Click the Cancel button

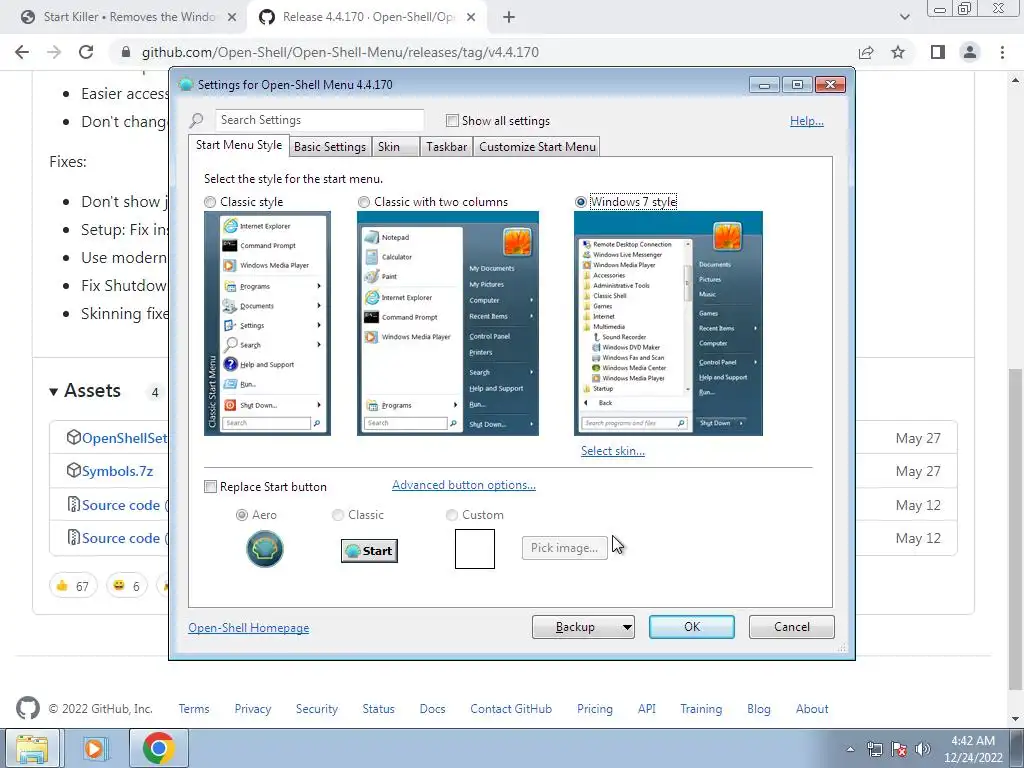pyautogui.click(x=792, y=627)
